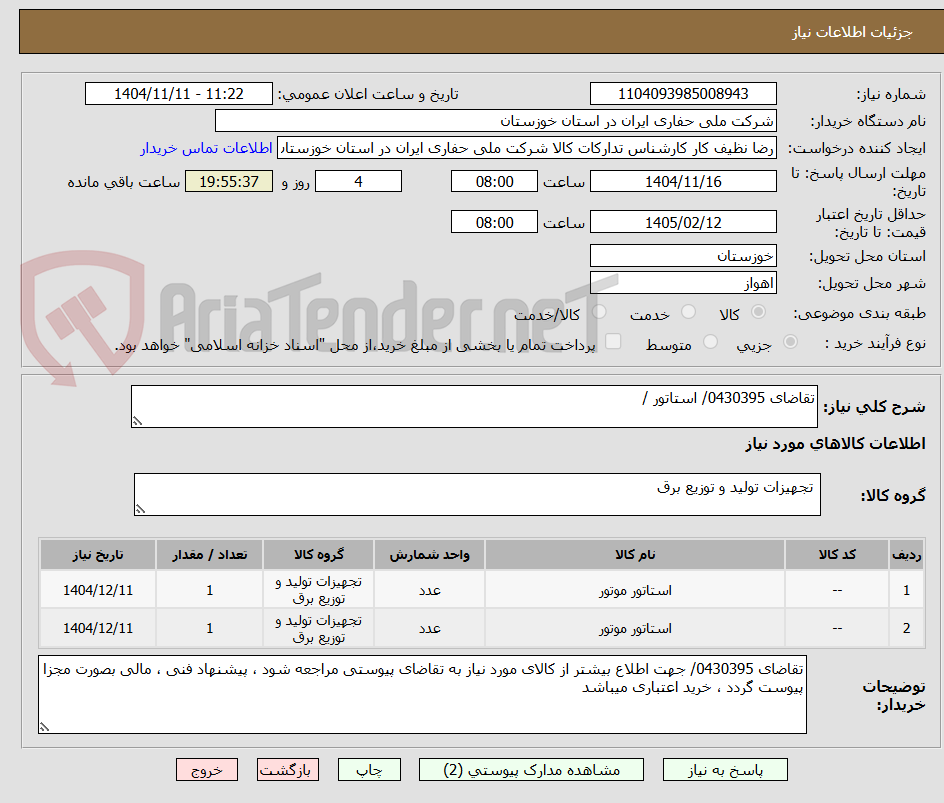Click the چاپ print button

(369, 769)
